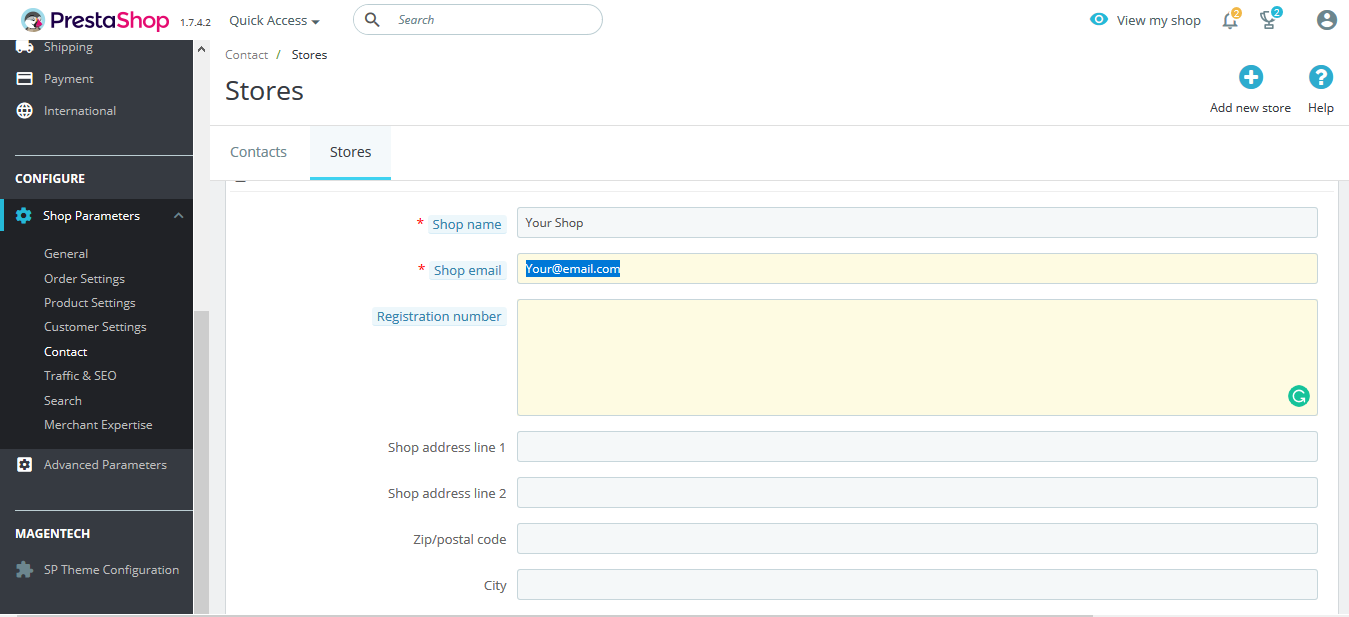Open International from the sidebar
The height and width of the screenshot is (617, 1349).
[x=79, y=111]
